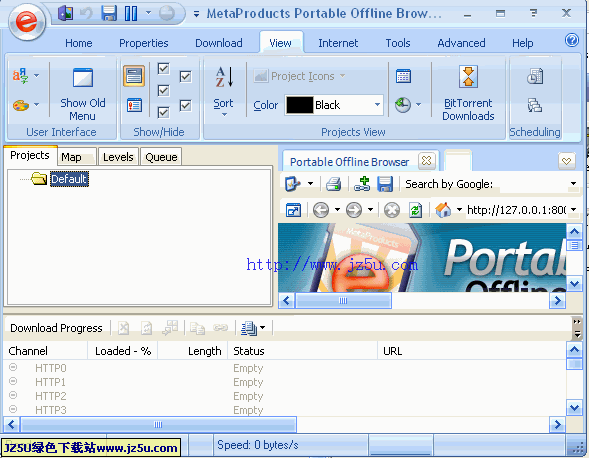Open the Advanced ribbon tab
The width and height of the screenshot is (589, 458).
(x=461, y=43)
